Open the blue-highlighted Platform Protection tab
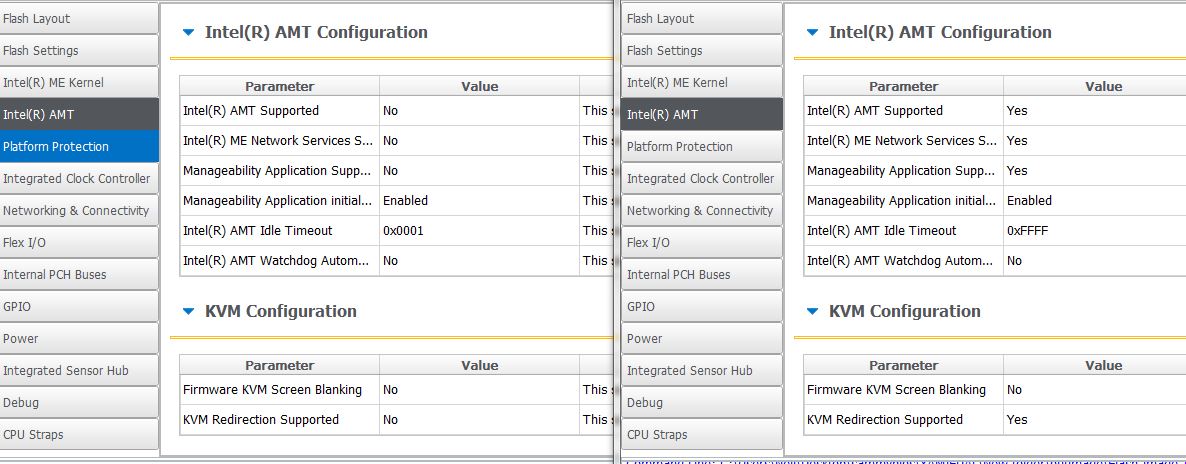The height and width of the screenshot is (464, 1186). (79, 147)
